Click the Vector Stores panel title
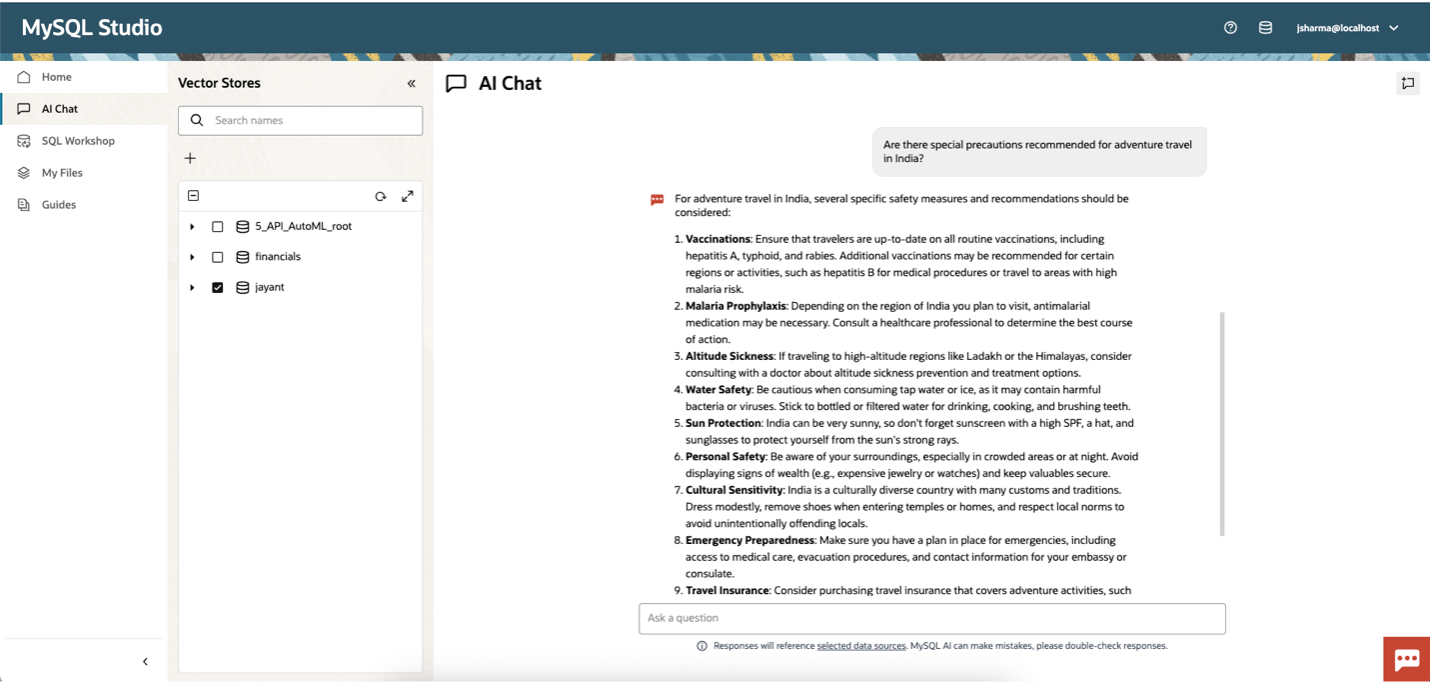Image resolution: width=1430 pixels, height=684 pixels. 219,83
